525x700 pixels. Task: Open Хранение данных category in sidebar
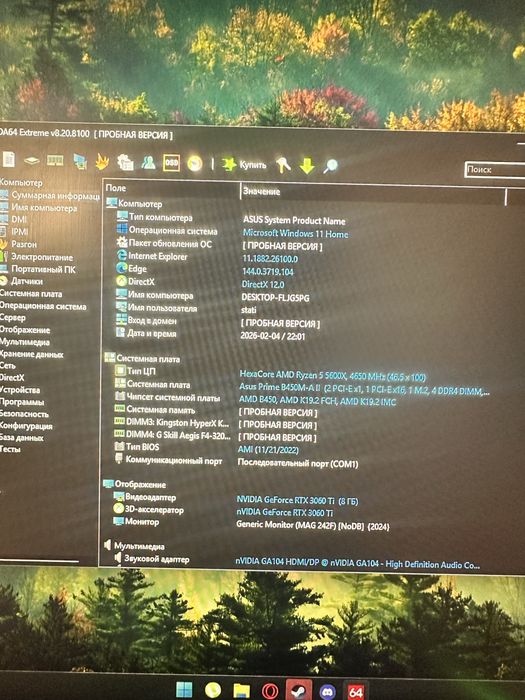click(31, 354)
